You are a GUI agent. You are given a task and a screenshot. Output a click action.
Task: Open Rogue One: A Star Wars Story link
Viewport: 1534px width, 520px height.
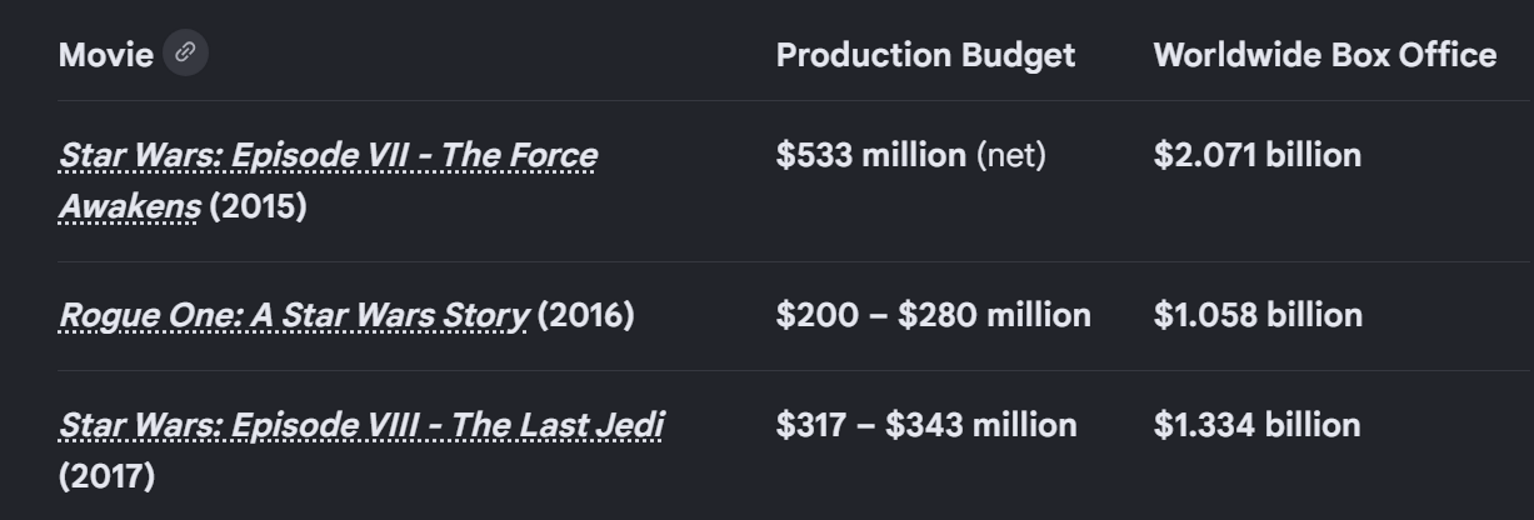293,315
